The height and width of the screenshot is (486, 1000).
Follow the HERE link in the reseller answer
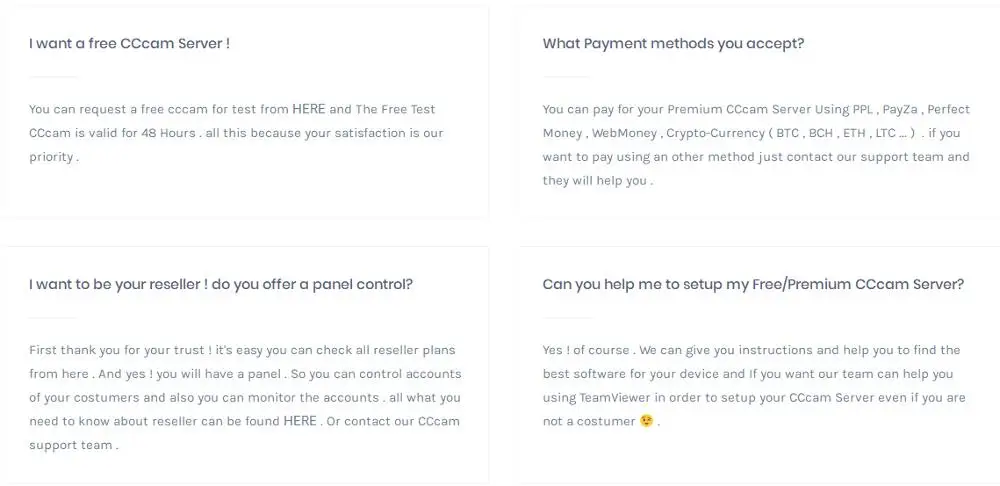300,421
